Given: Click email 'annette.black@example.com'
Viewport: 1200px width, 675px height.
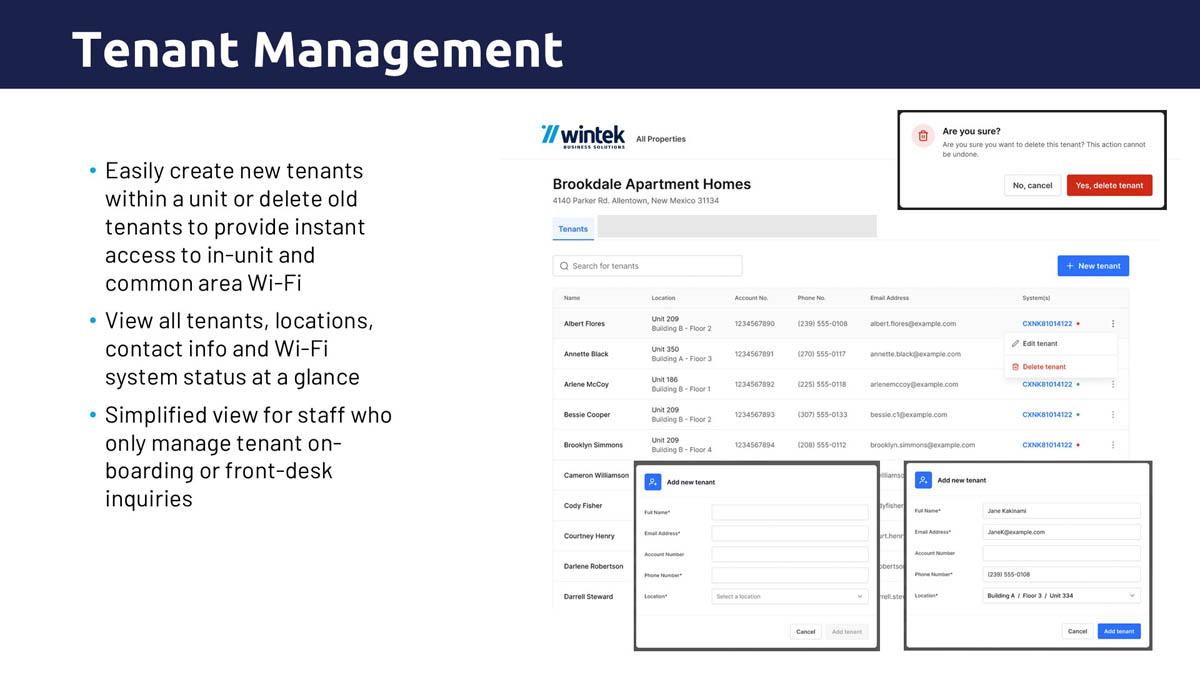Looking at the screenshot, I should 915,354.
